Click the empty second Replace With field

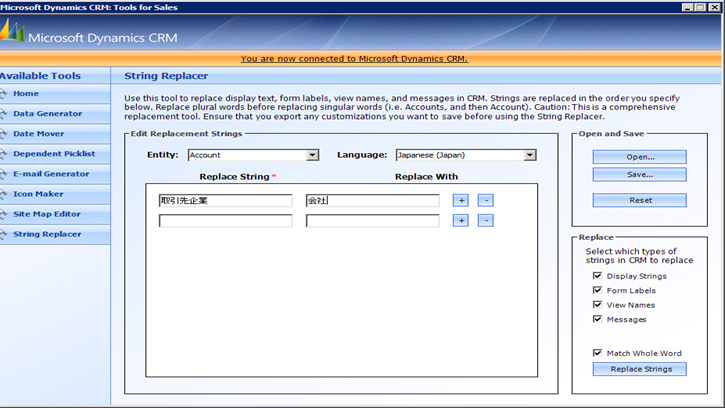coord(373,221)
